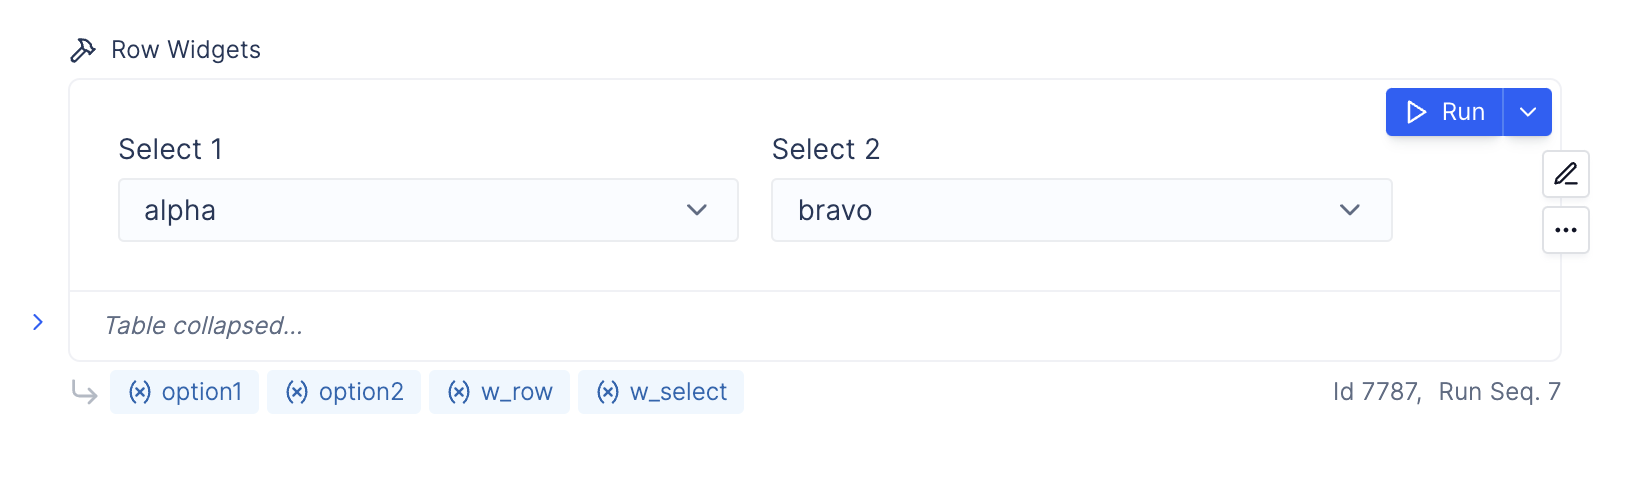Open the three-dots more options menu
The width and height of the screenshot is (1626, 480).
point(1566,230)
